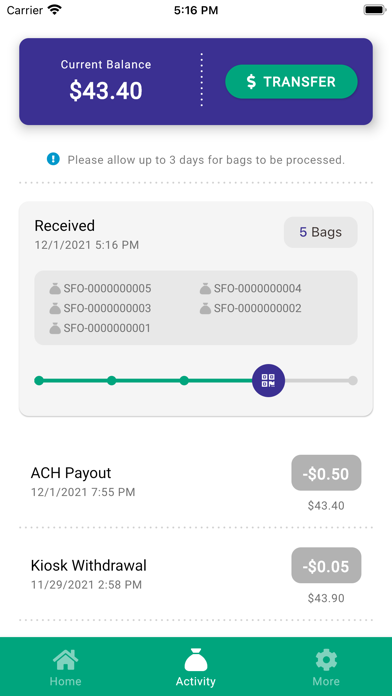Tap the bag icon beside SFO-0000000001

coord(55,328)
